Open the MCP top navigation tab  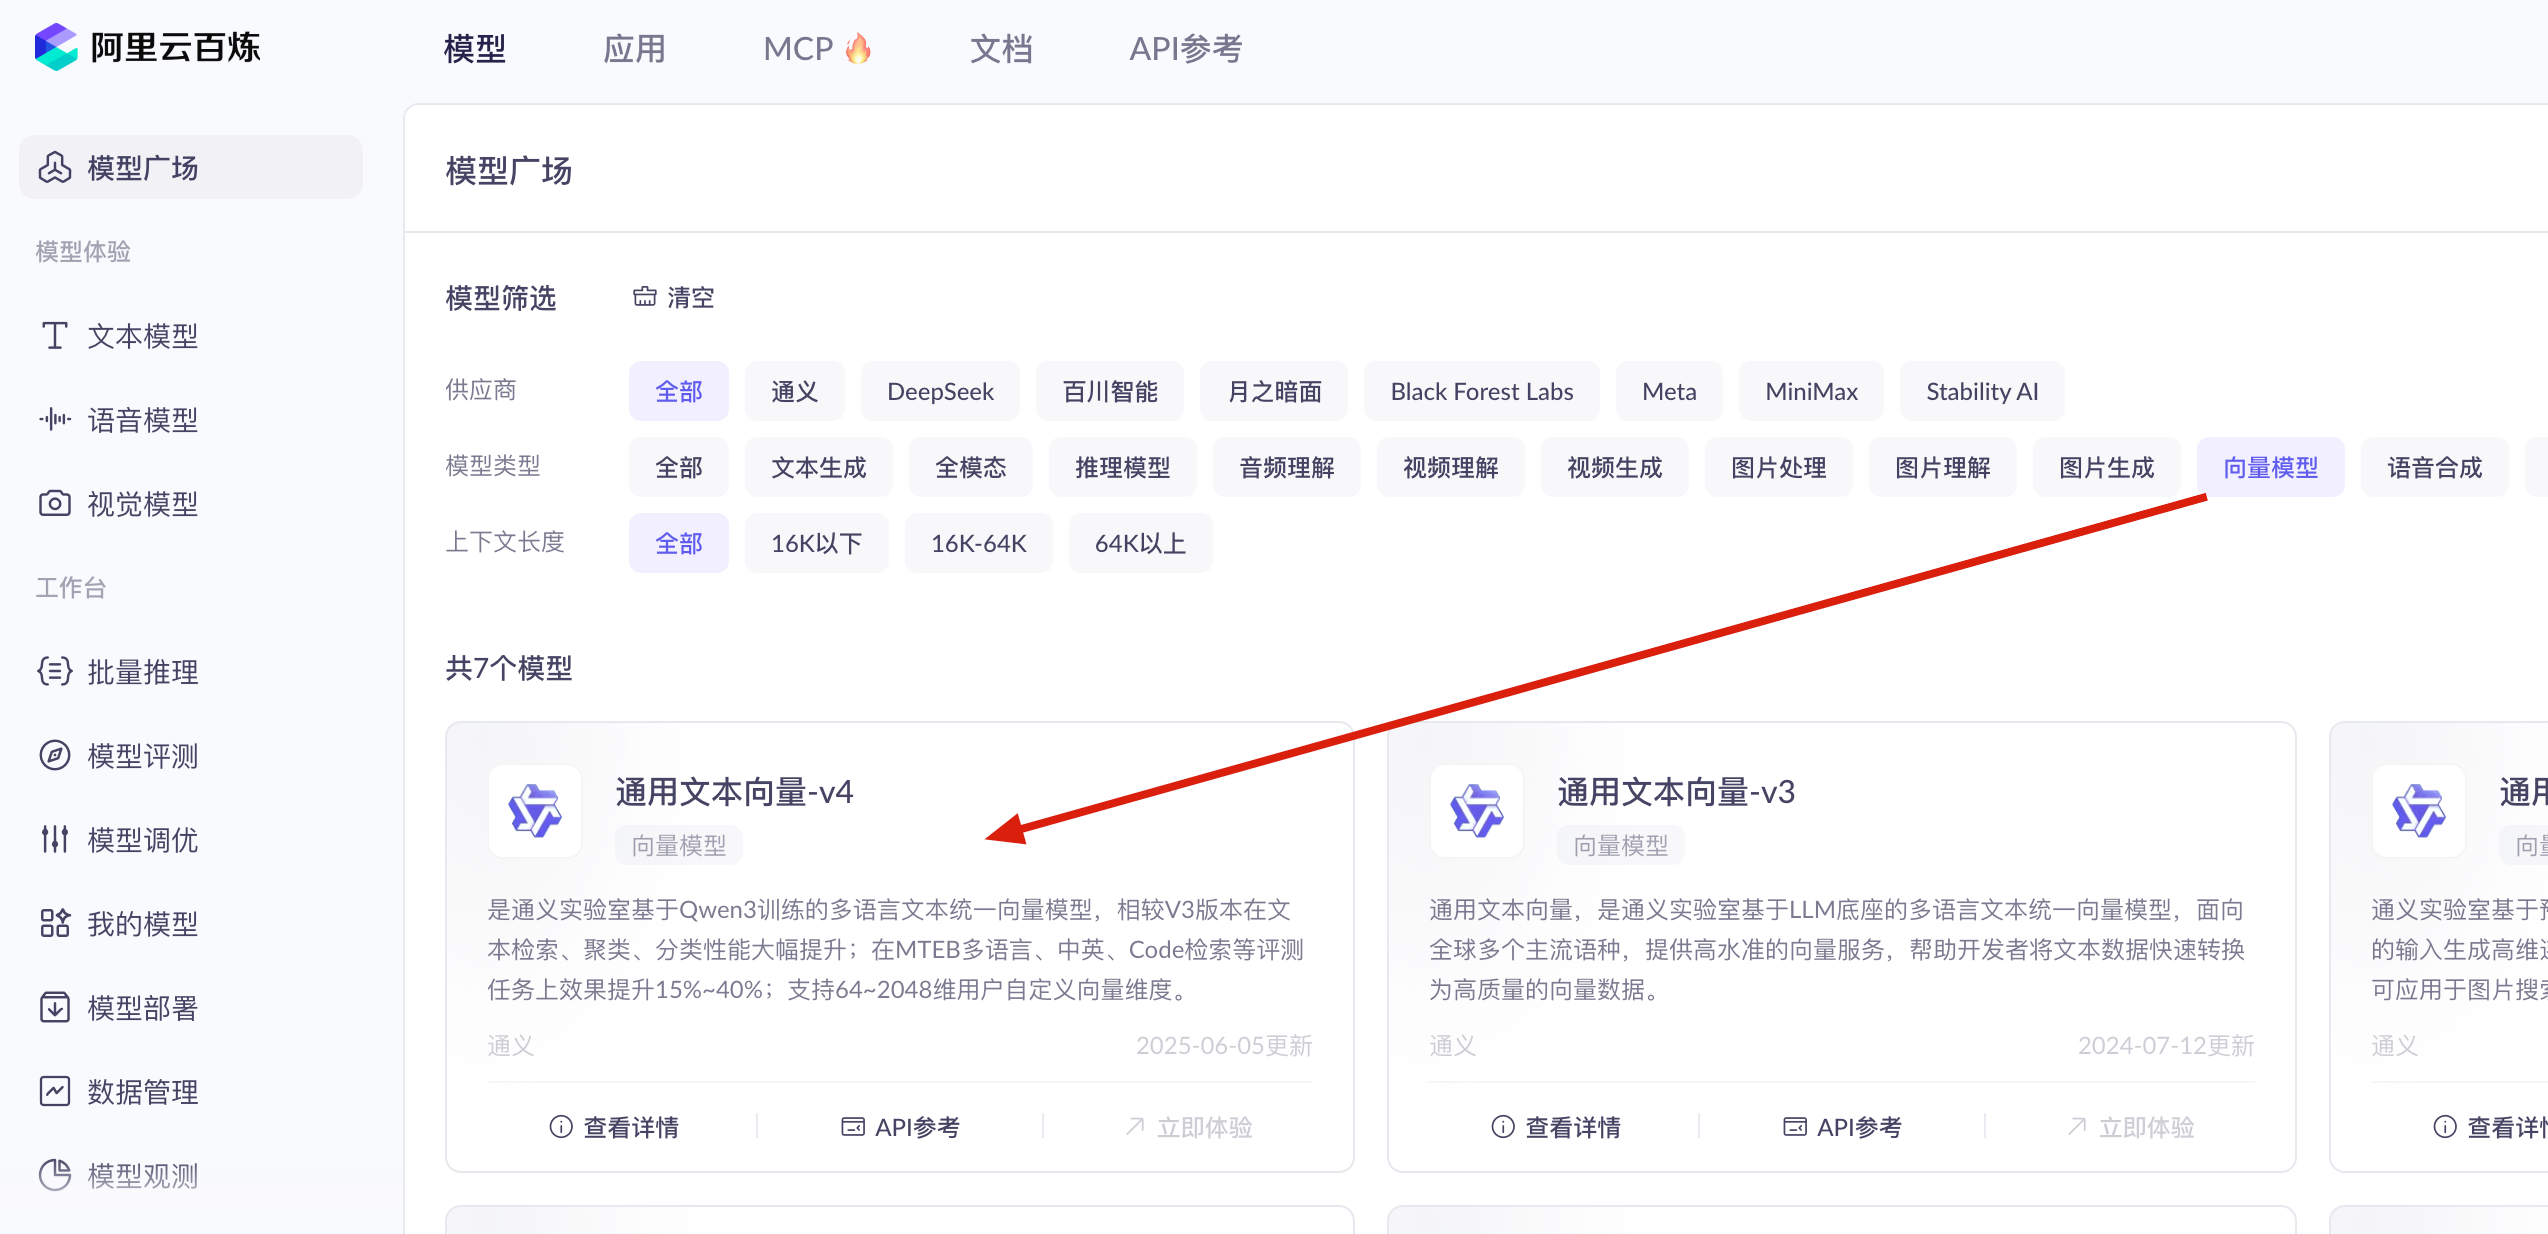click(798, 48)
